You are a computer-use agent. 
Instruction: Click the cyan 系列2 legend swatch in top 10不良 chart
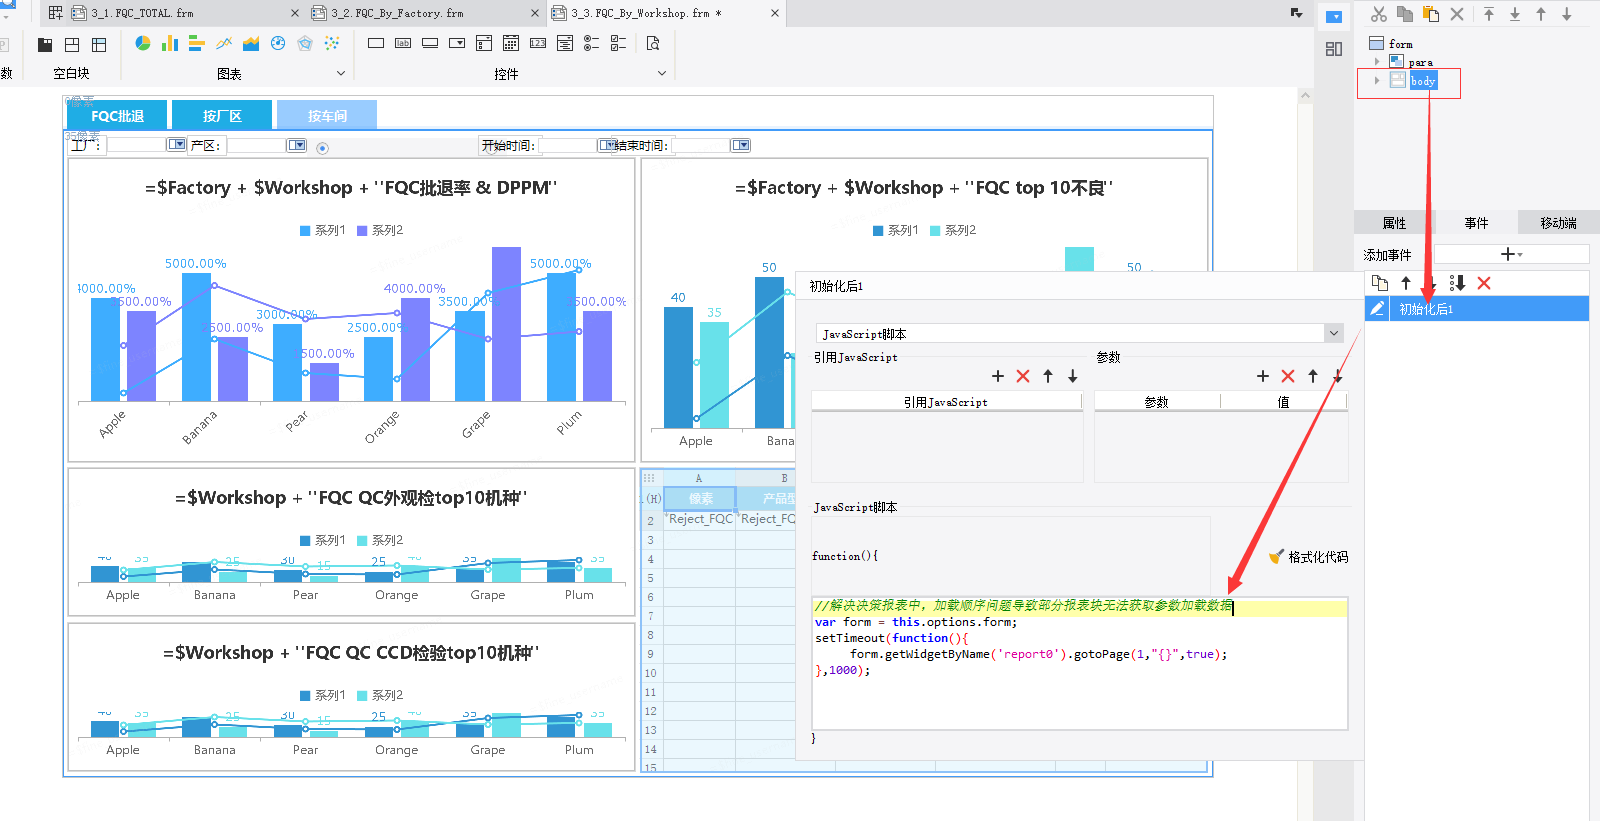click(935, 230)
